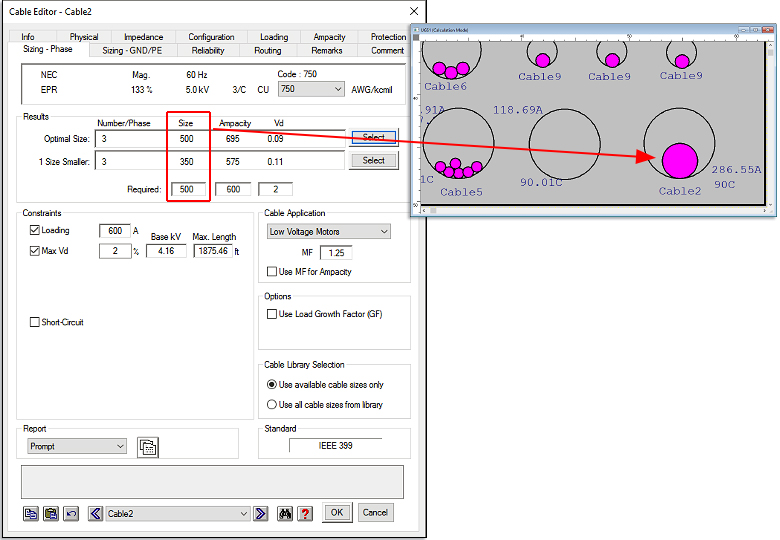Go to next cable with right arrows
780x540 pixels.
pos(260,513)
